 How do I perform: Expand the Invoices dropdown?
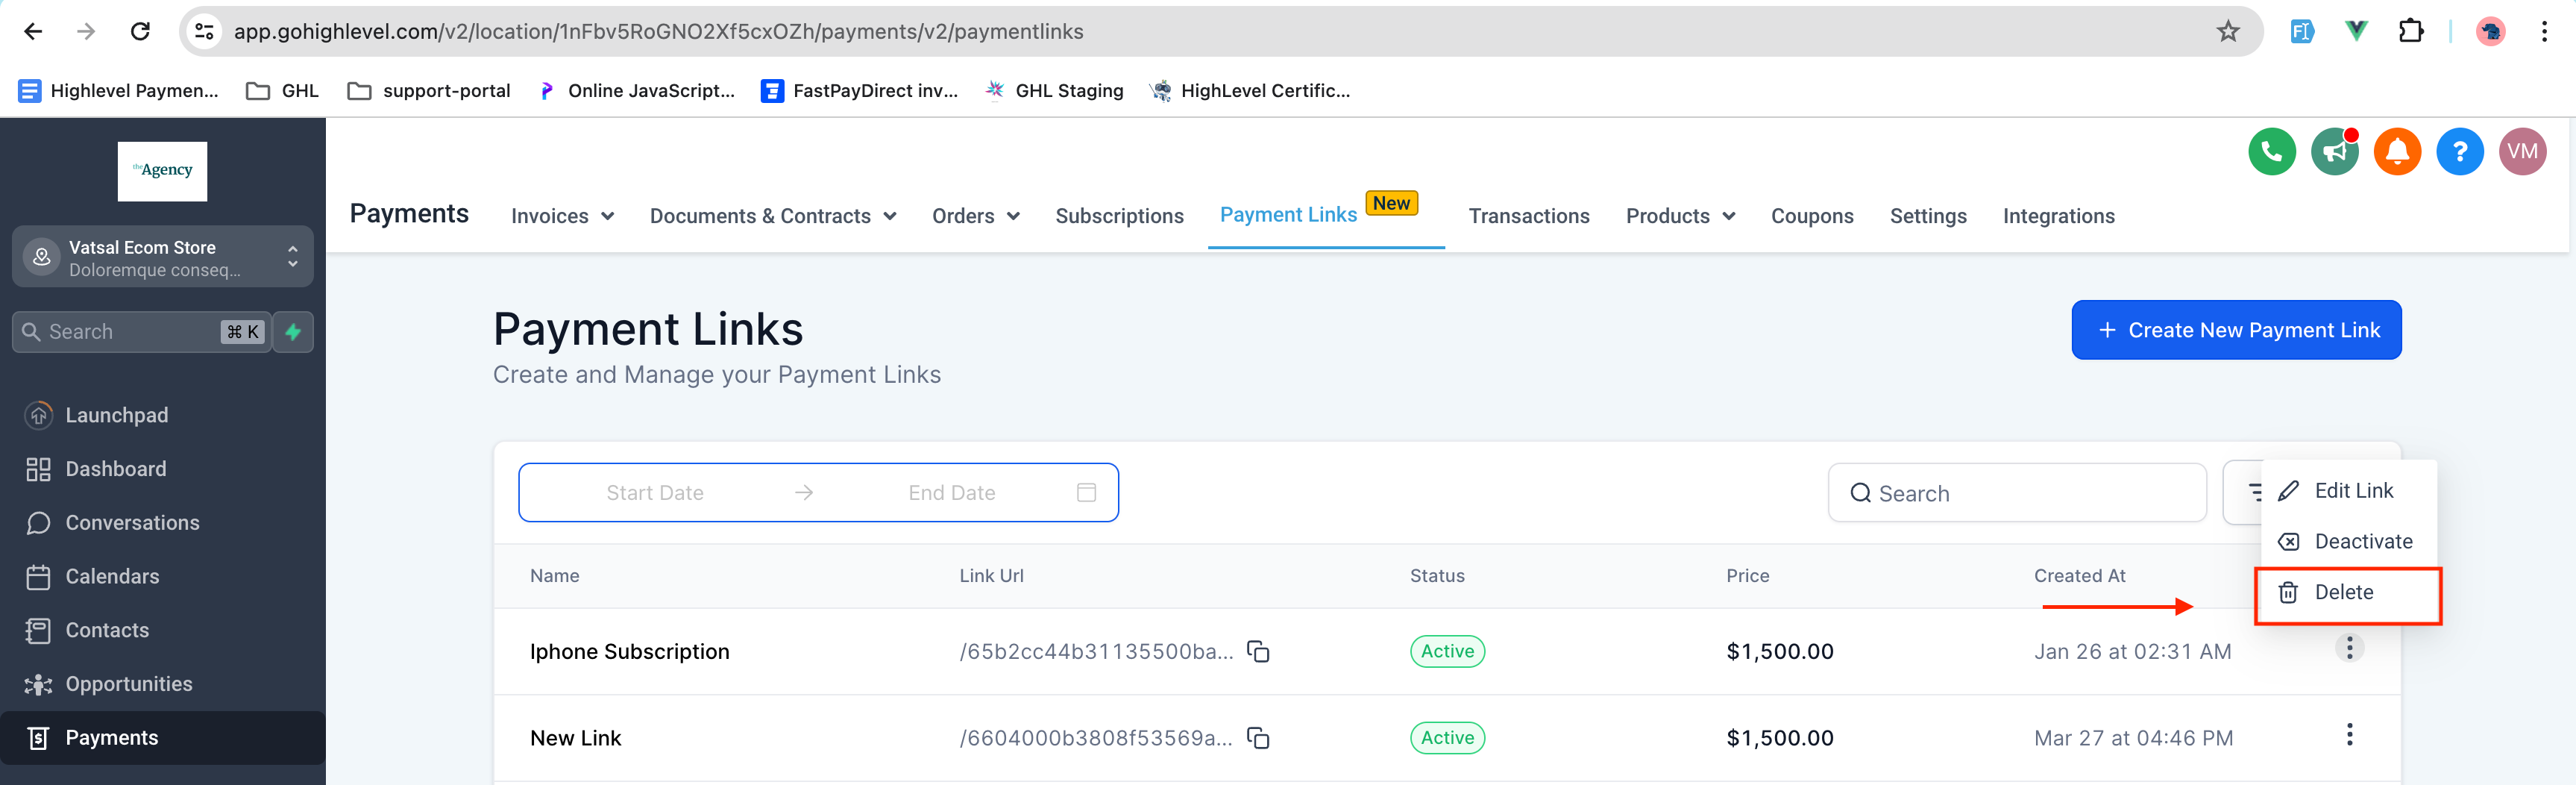pyautogui.click(x=562, y=216)
